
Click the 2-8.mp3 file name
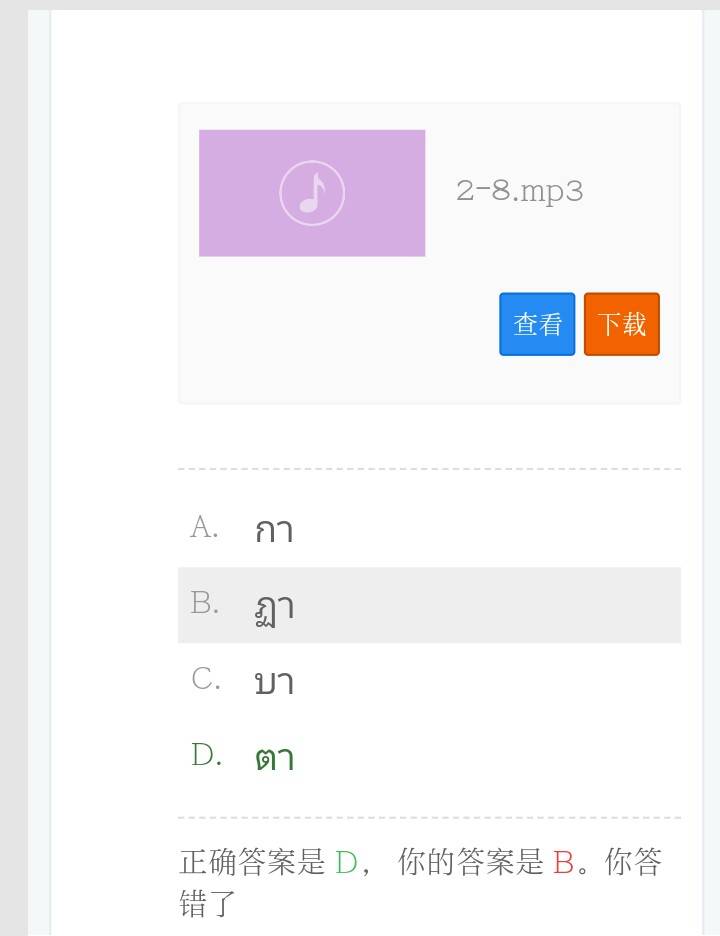click(x=519, y=191)
